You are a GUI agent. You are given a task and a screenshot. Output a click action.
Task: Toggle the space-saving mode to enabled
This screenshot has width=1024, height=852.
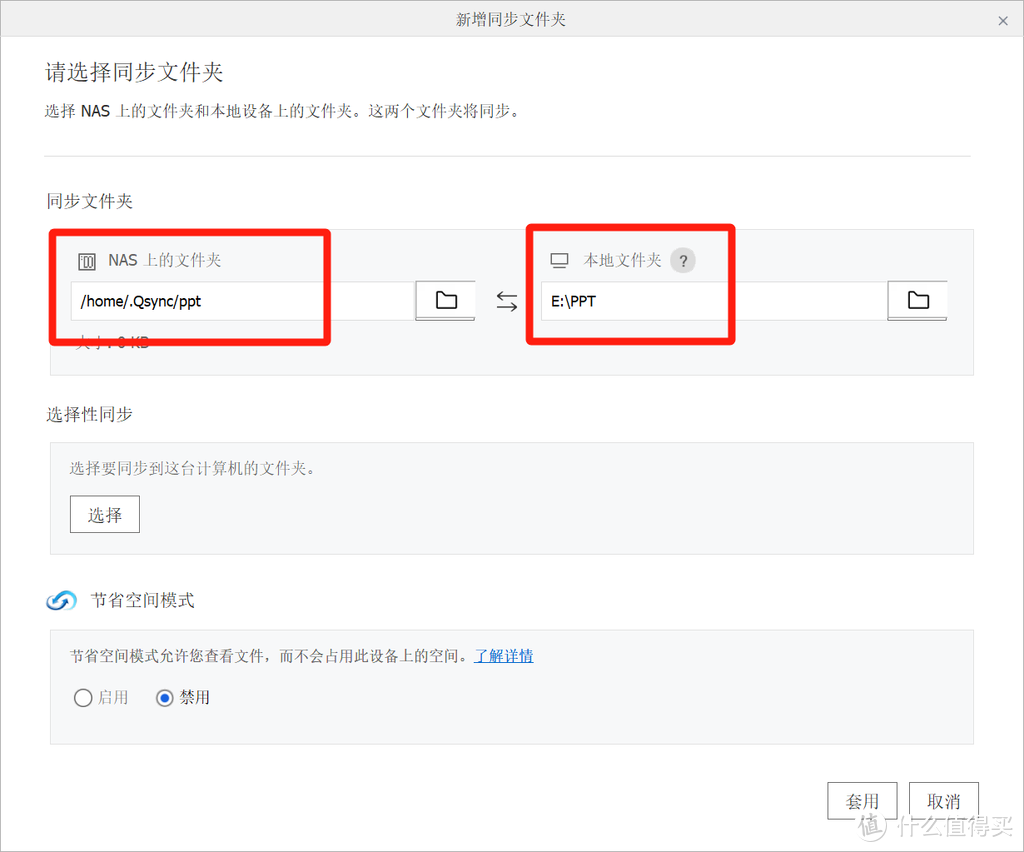[x=83, y=697]
